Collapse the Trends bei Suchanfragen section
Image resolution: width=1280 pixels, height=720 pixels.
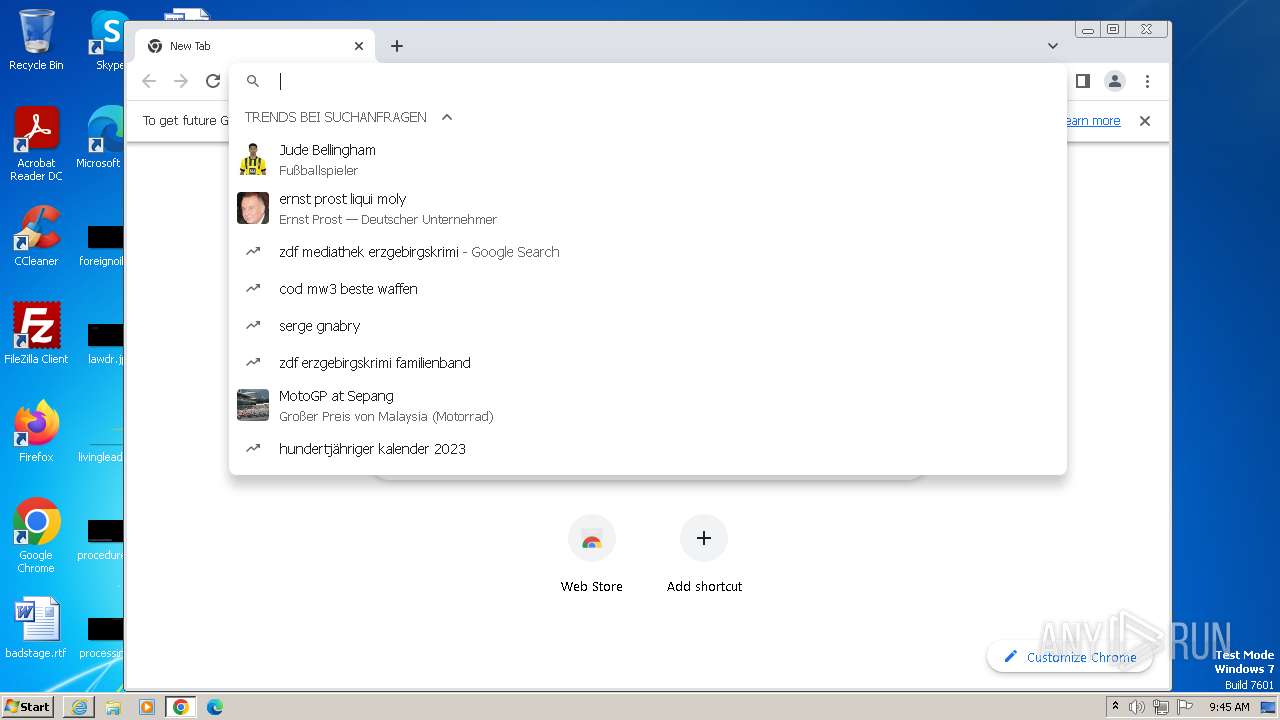[x=447, y=117]
